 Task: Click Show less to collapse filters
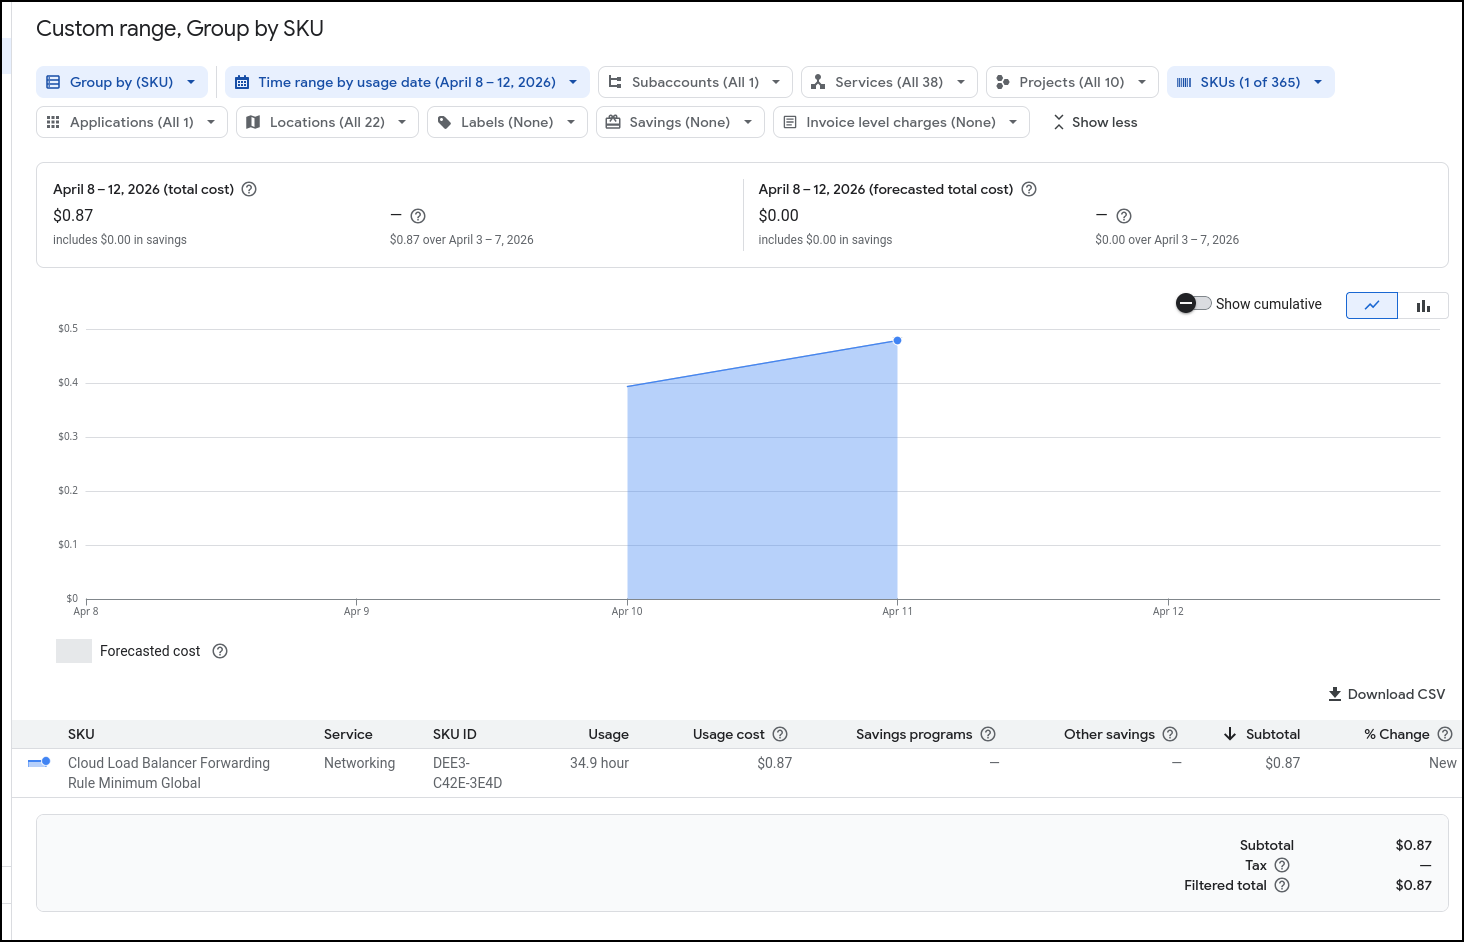pyautogui.click(x=1095, y=122)
